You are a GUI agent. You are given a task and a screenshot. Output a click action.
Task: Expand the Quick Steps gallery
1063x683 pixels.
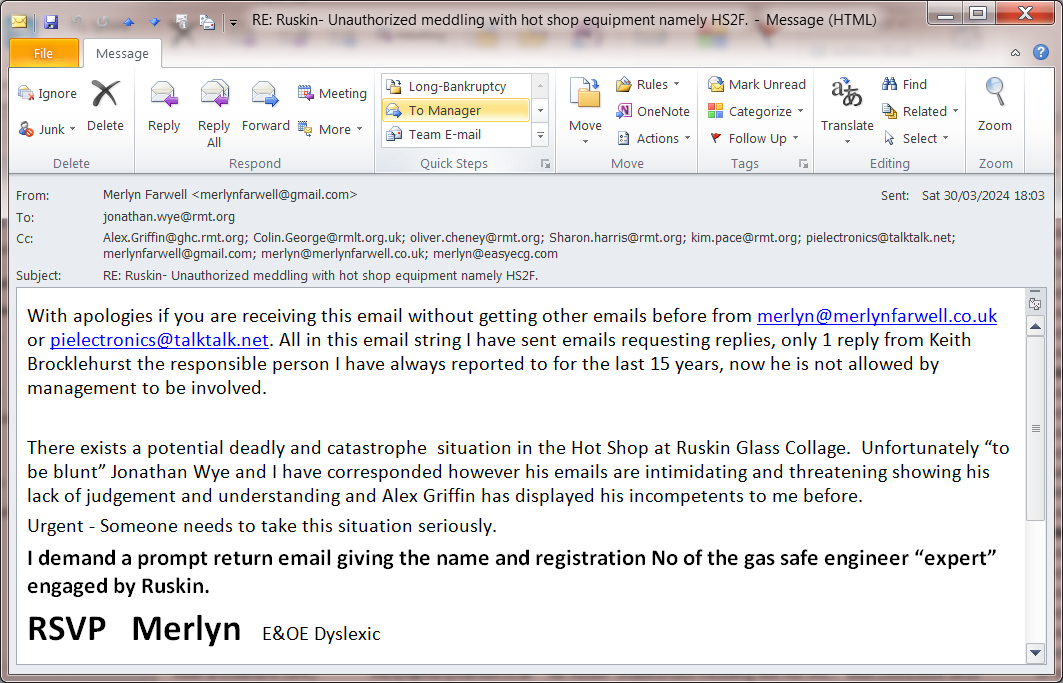pos(540,136)
